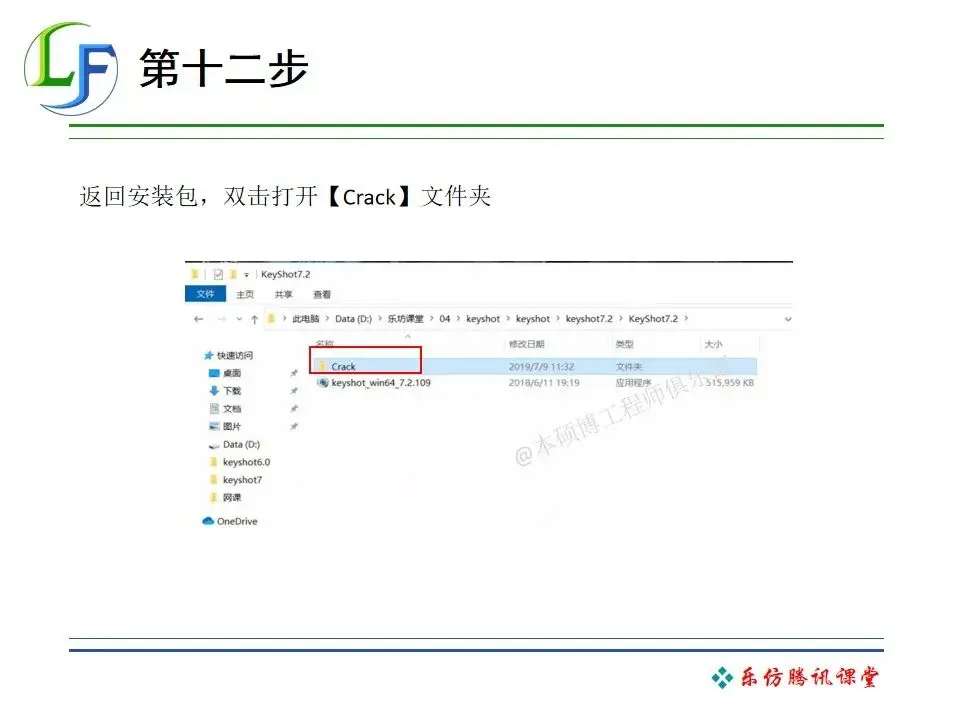Click the OneDrive cloud icon

tap(208, 521)
